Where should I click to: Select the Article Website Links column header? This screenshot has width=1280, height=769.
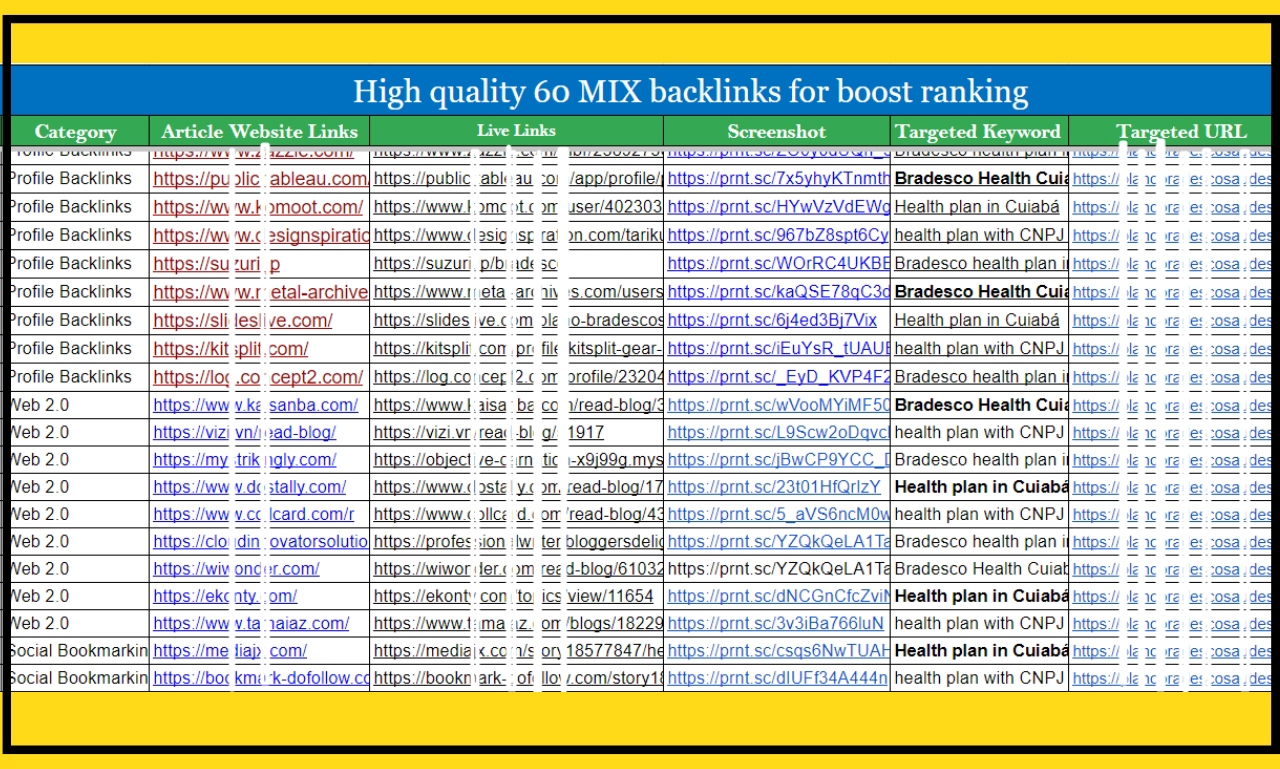[x=259, y=132]
